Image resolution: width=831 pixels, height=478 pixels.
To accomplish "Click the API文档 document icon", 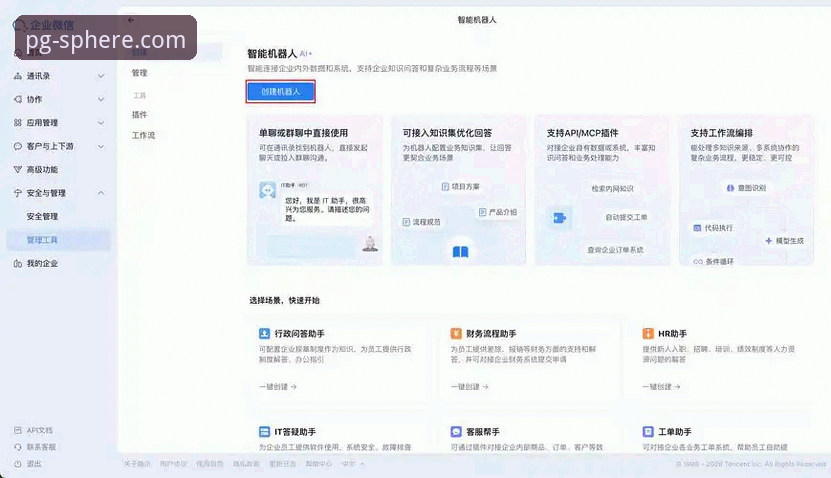I will [17, 430].
